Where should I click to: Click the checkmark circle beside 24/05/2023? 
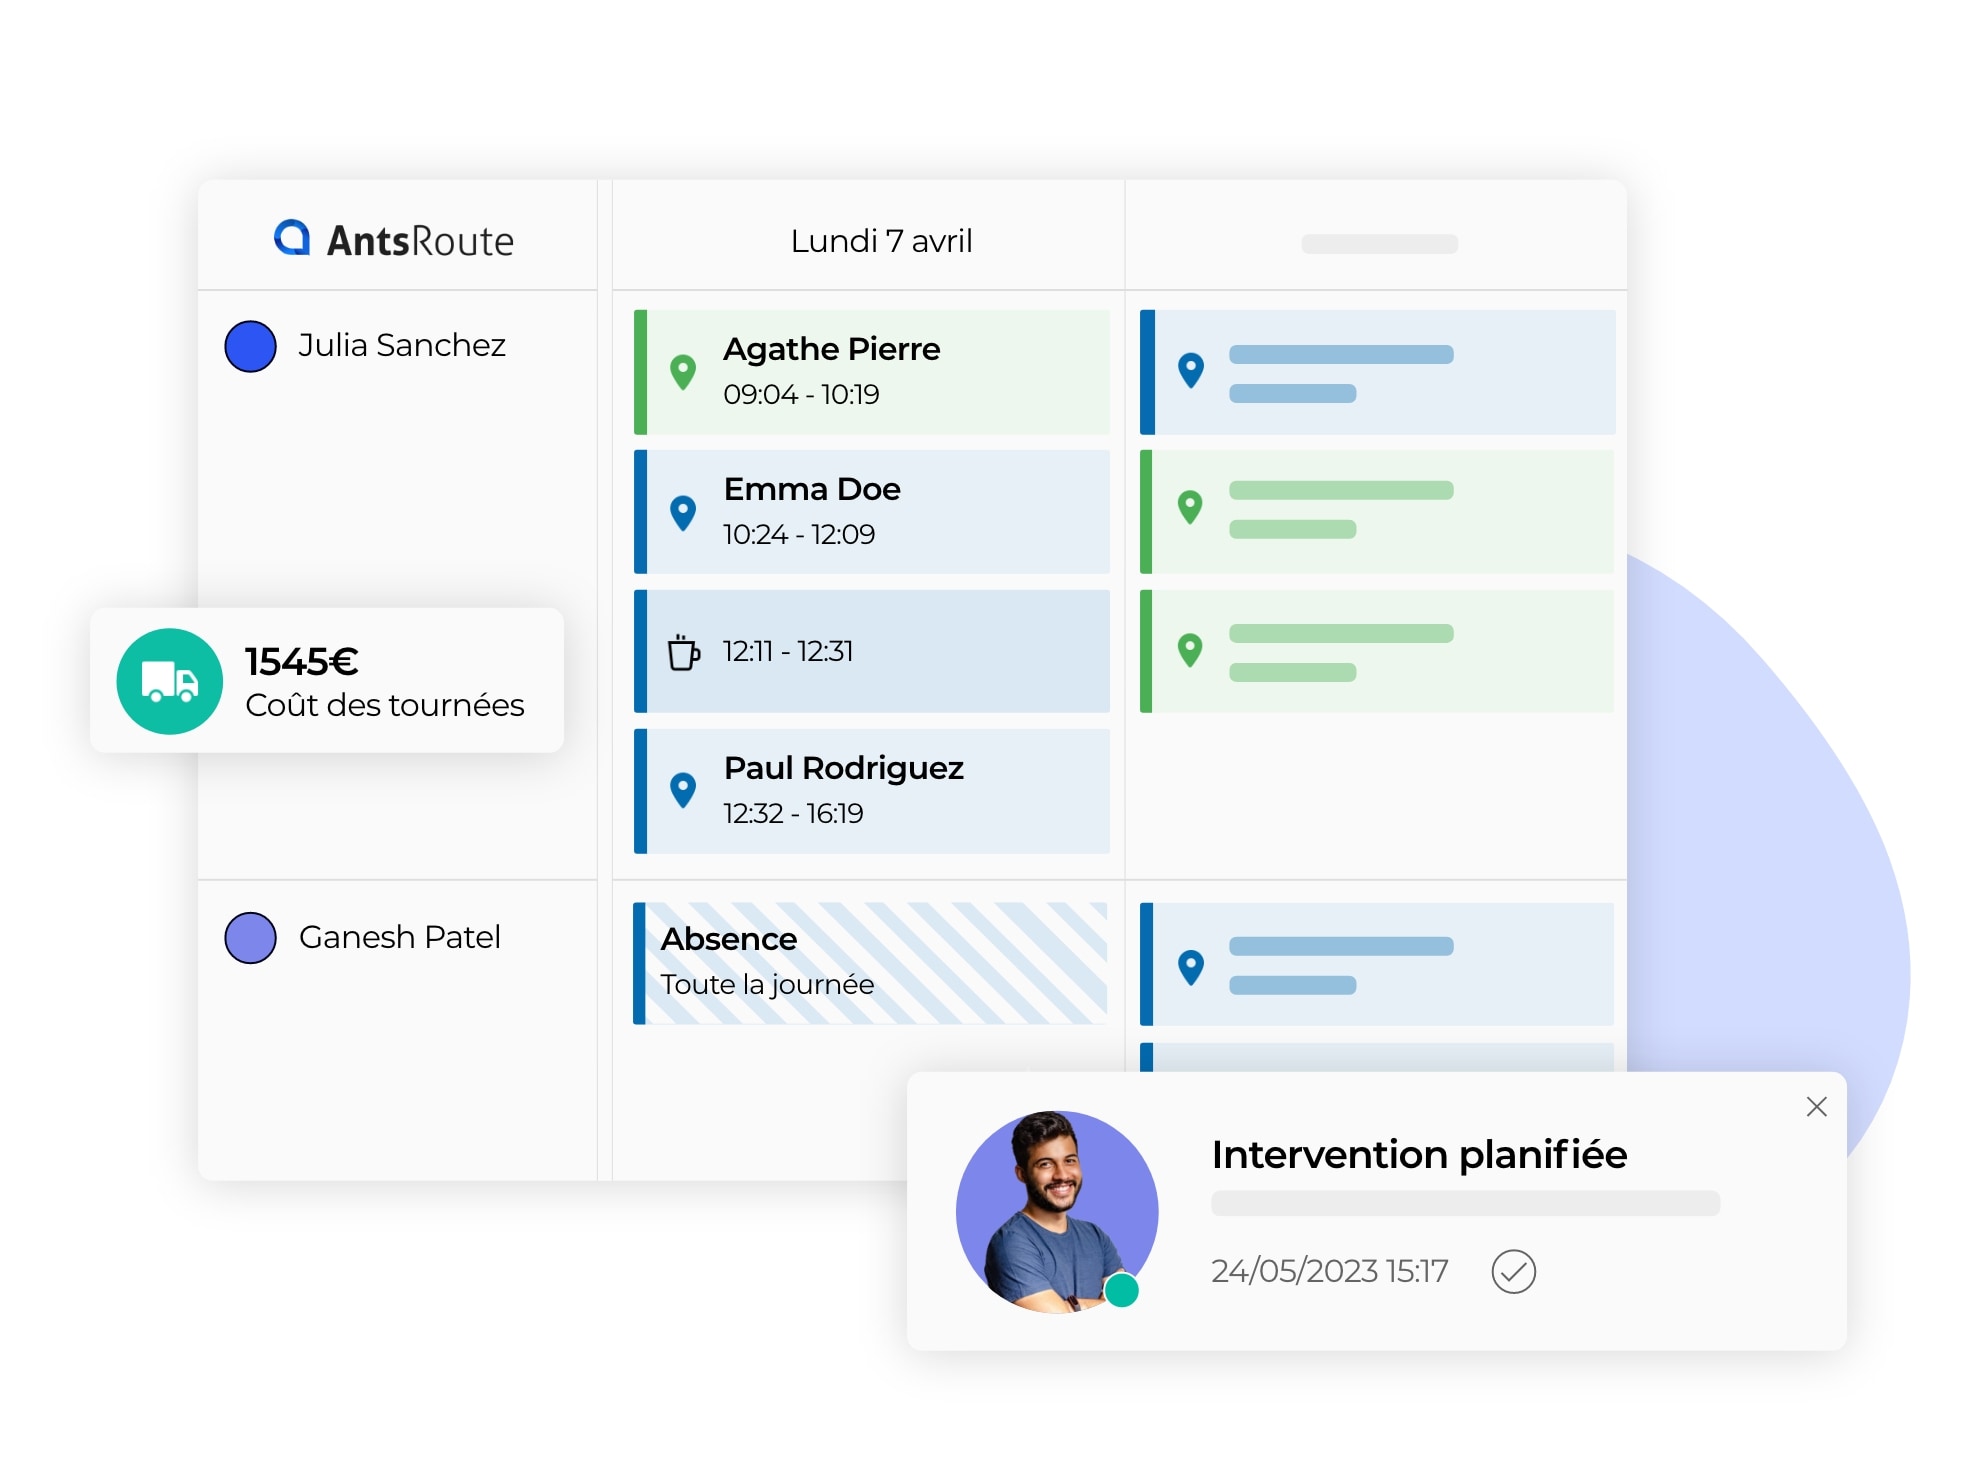1513,1271
